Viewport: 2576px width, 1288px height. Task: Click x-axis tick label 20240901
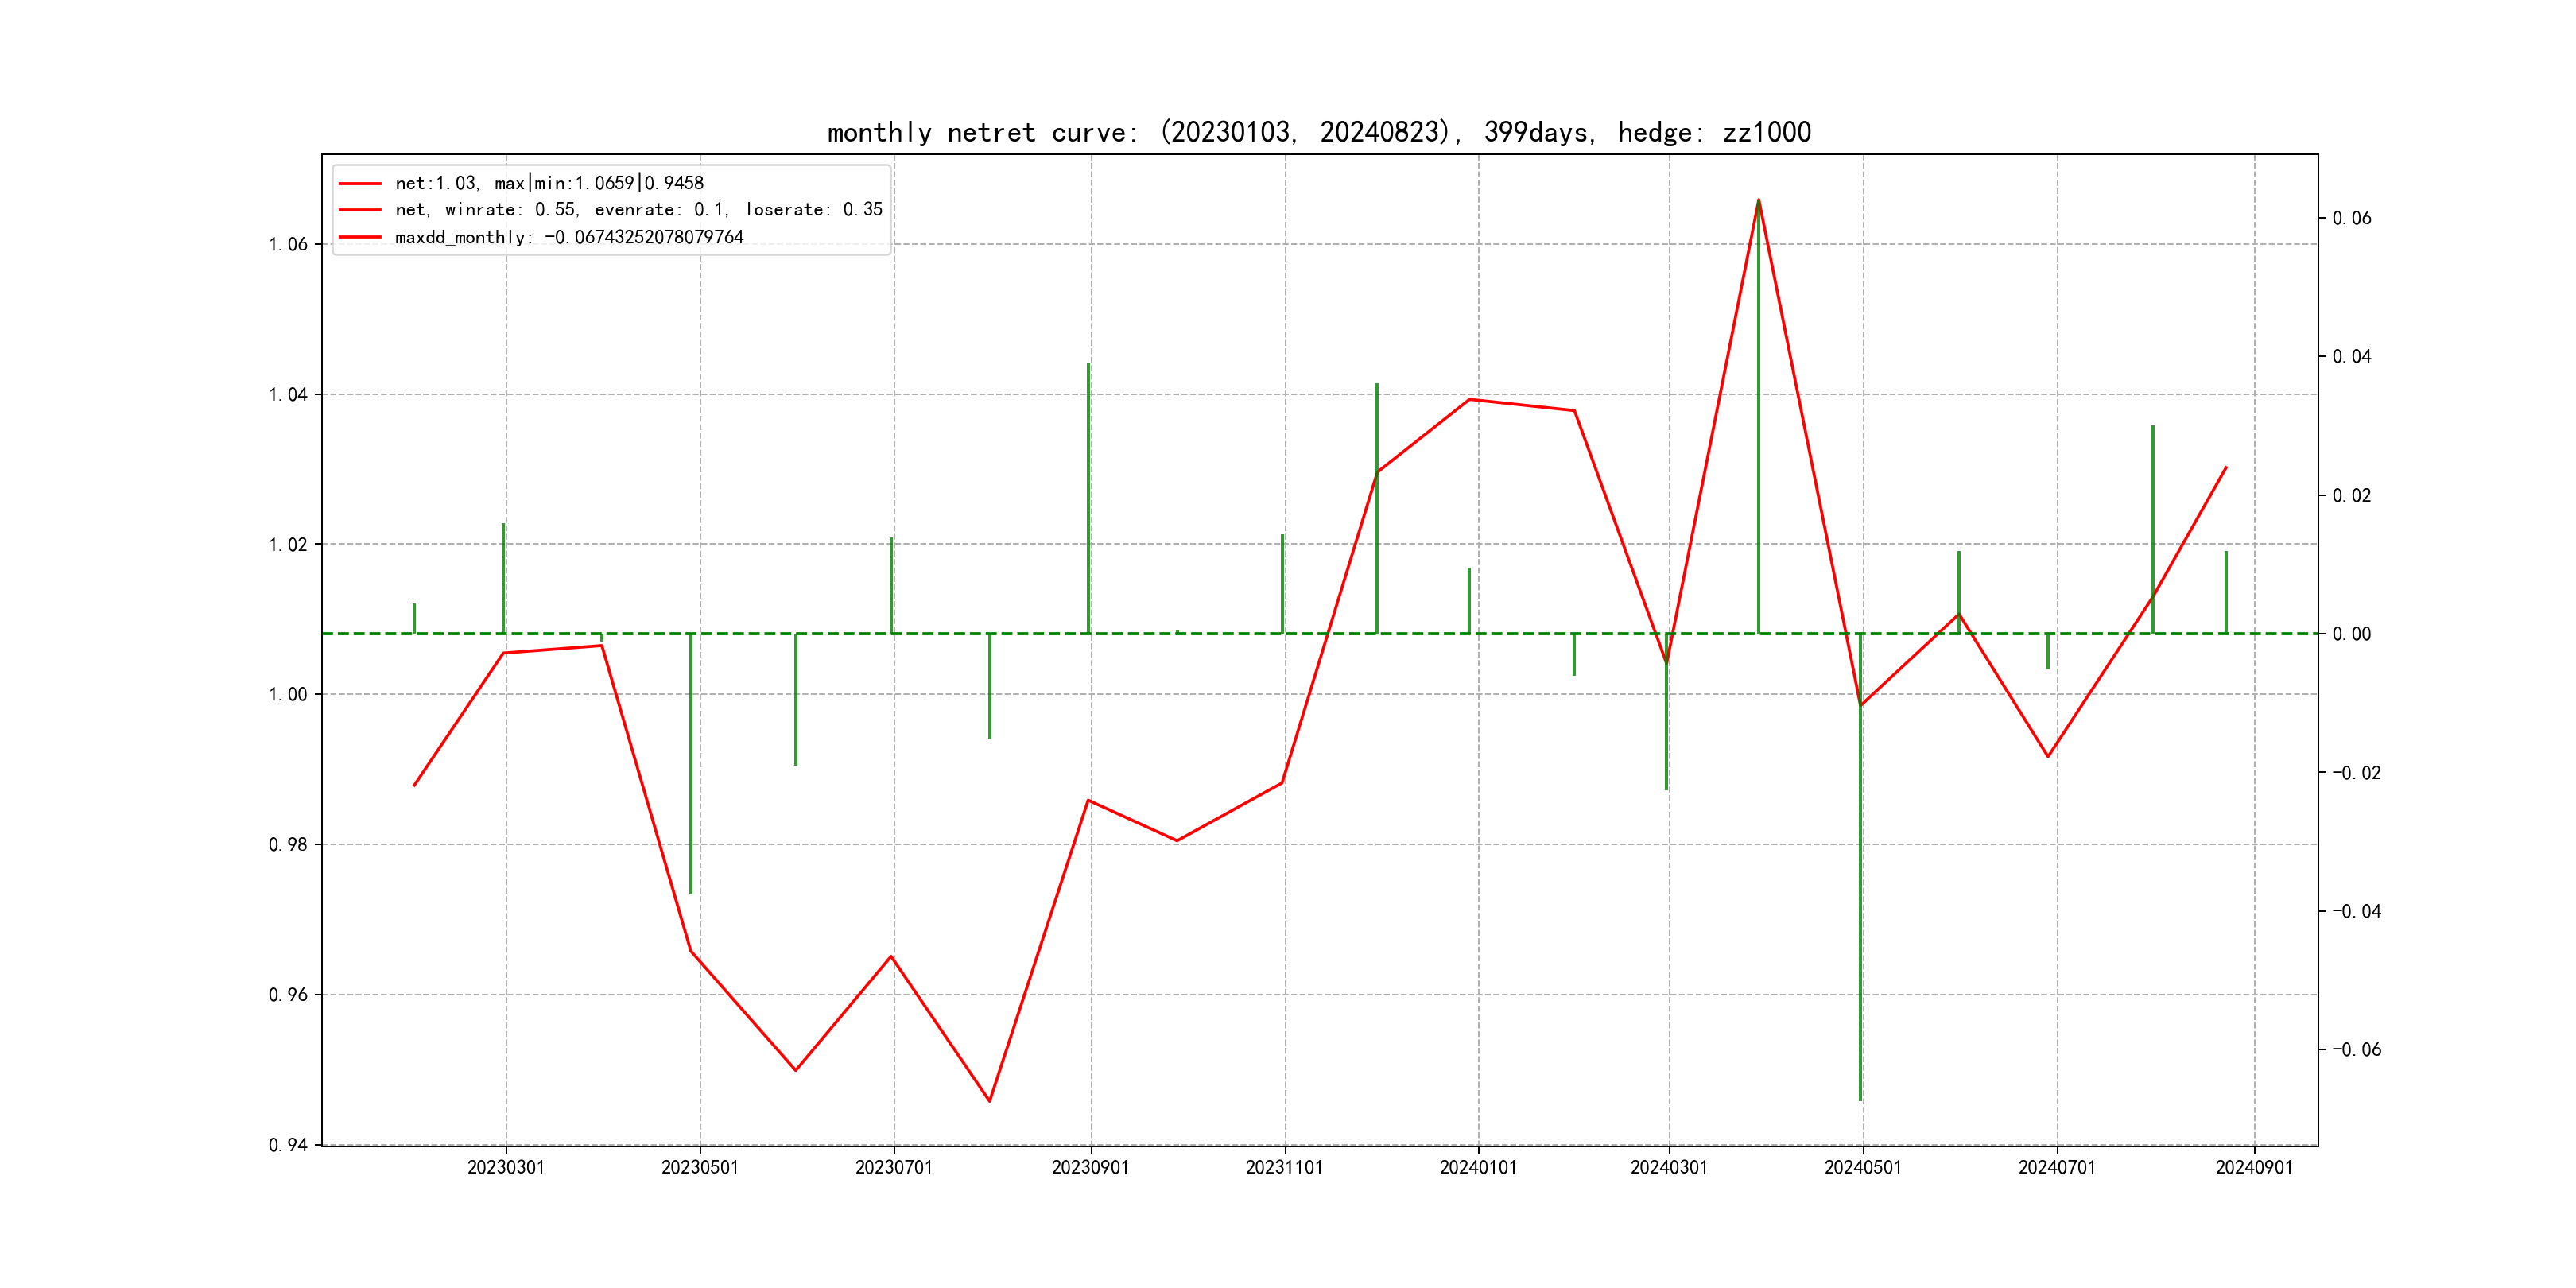point(2254,1167)
